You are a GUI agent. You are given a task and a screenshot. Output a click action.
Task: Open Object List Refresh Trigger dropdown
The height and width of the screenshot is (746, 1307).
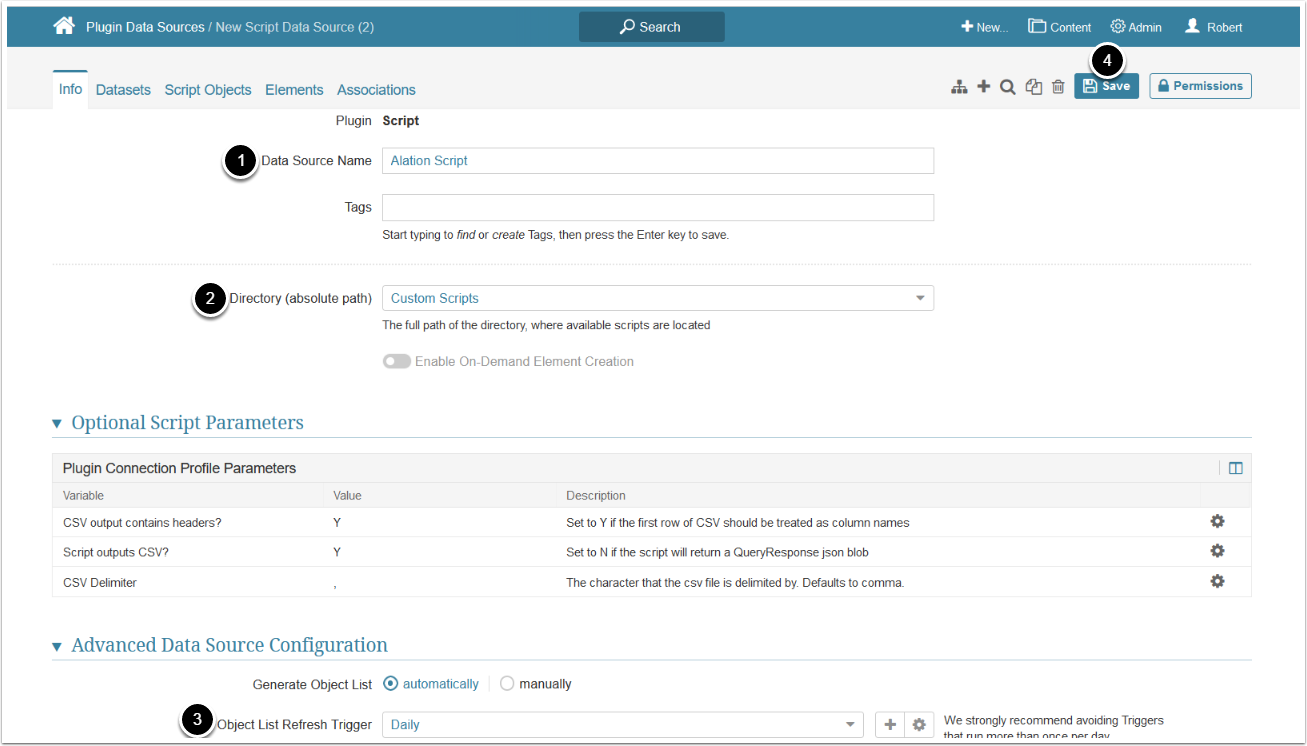[622, 724]
